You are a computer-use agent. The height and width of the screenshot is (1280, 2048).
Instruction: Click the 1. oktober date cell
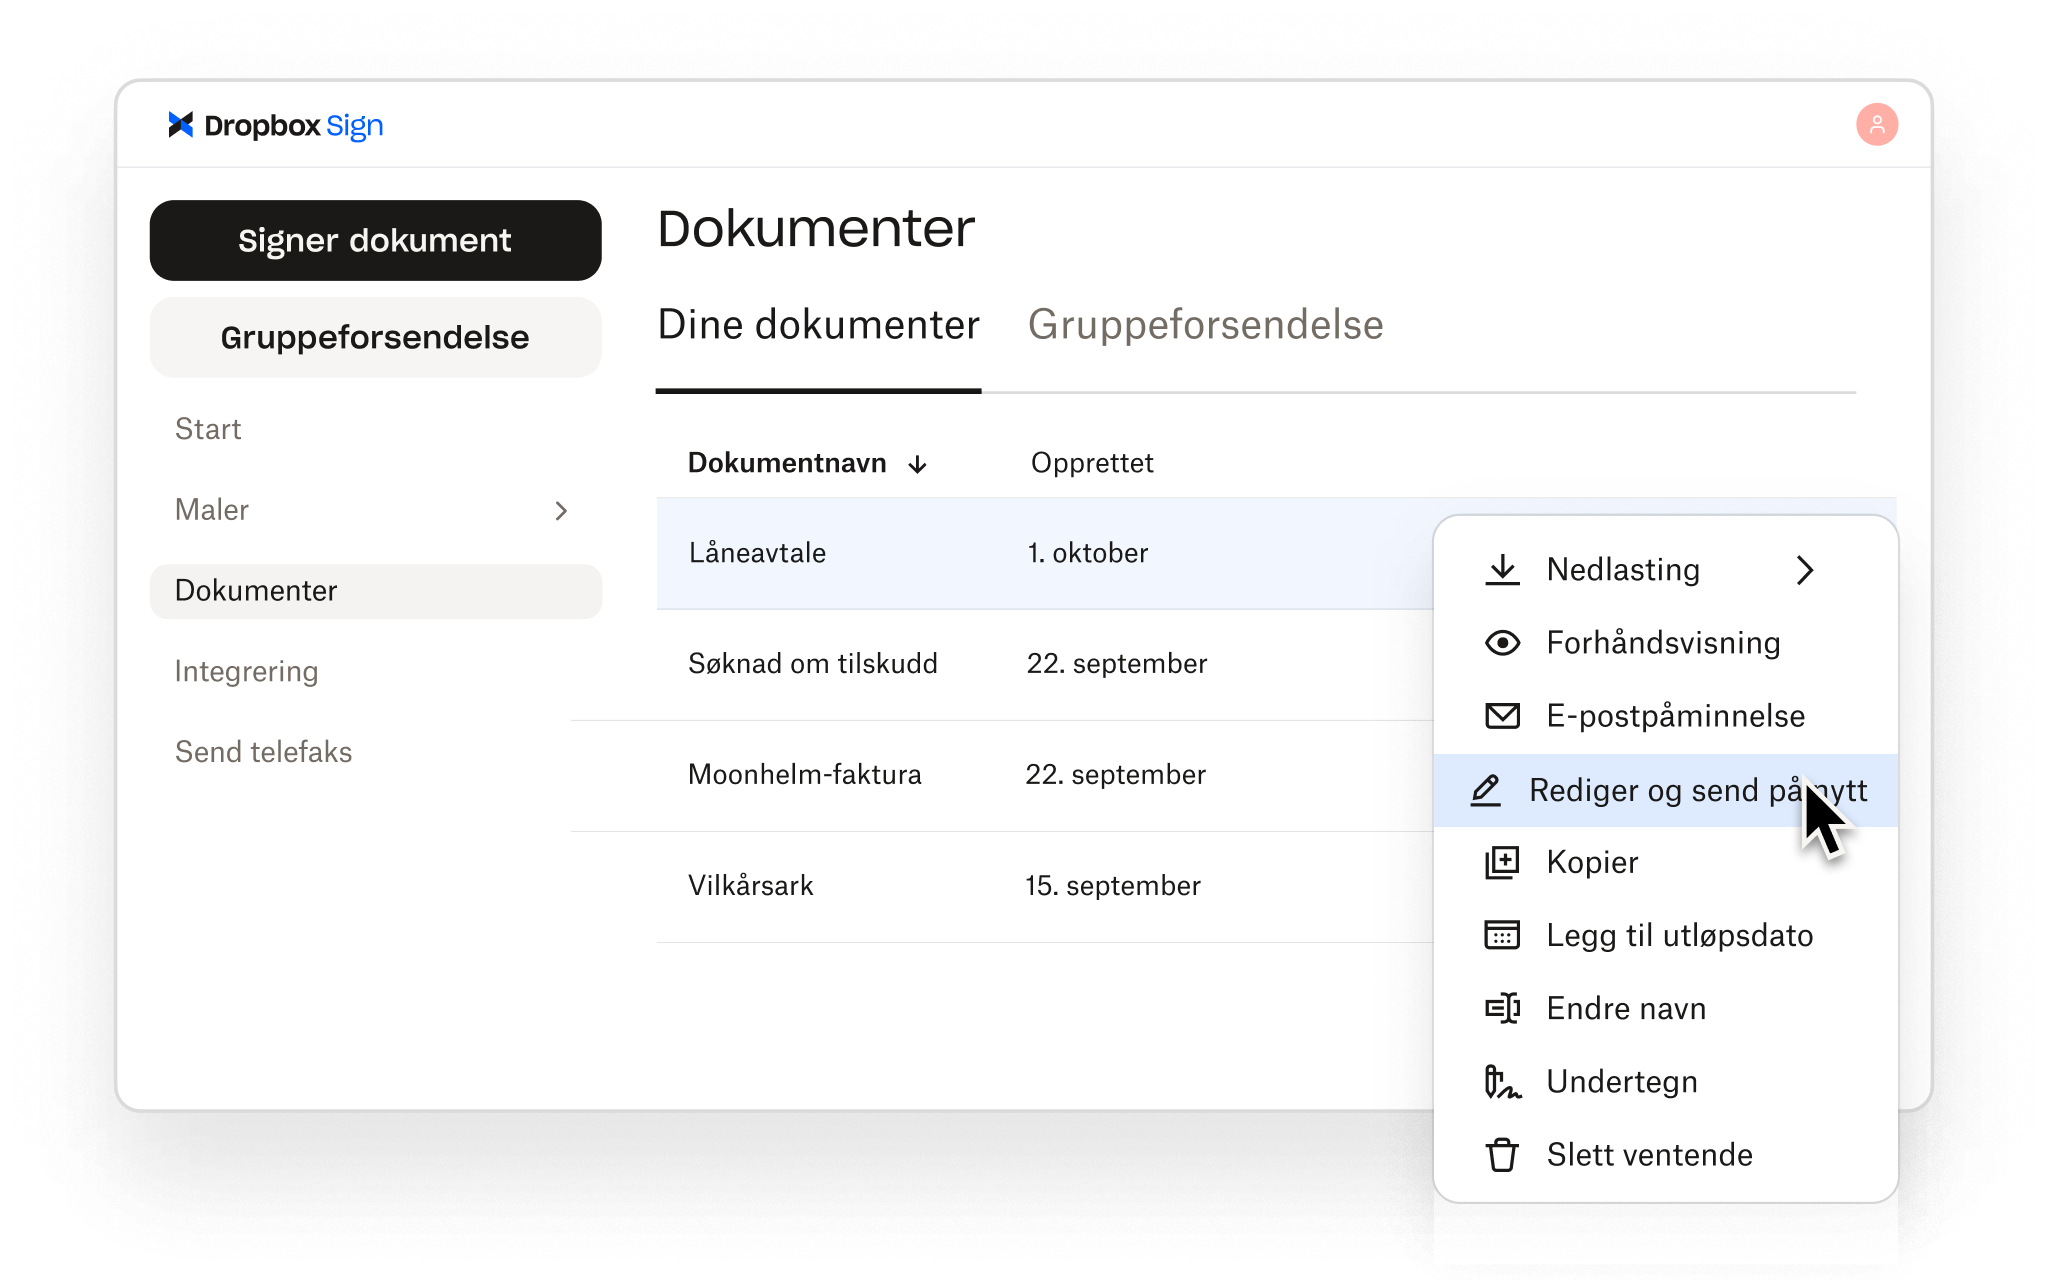[x=1088, y=553]
